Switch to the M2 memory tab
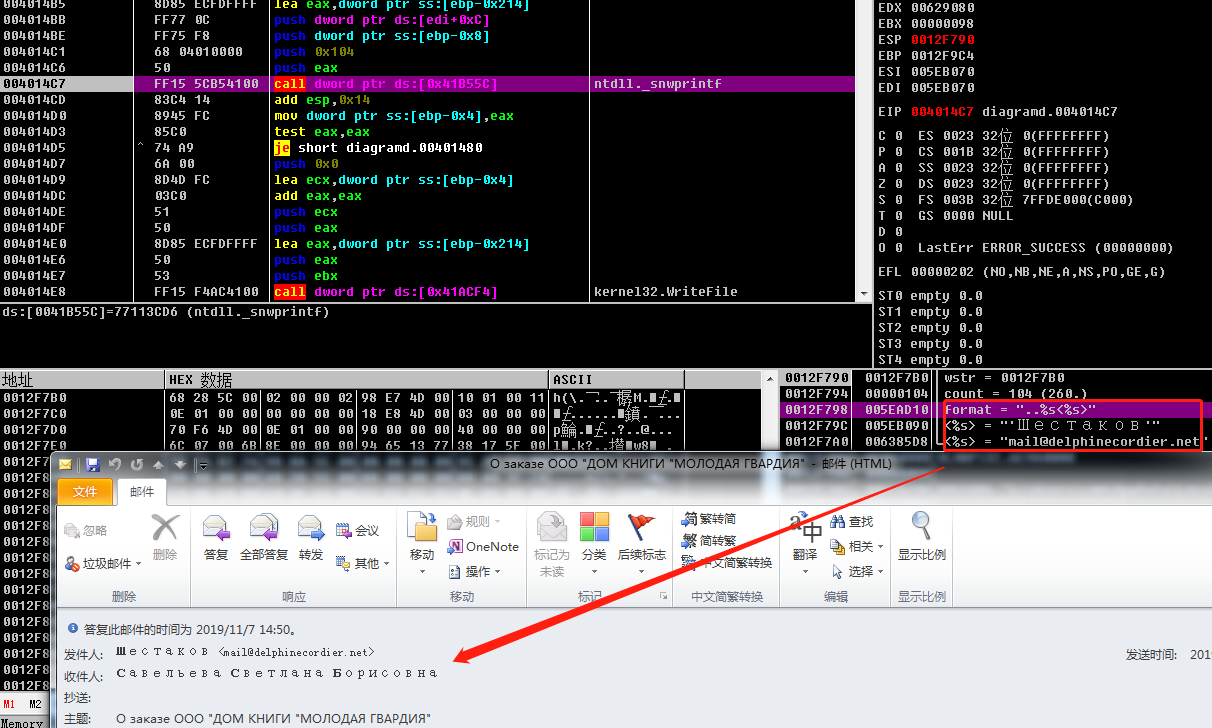Screen dimensions: 1212x728 pos(35,705)
